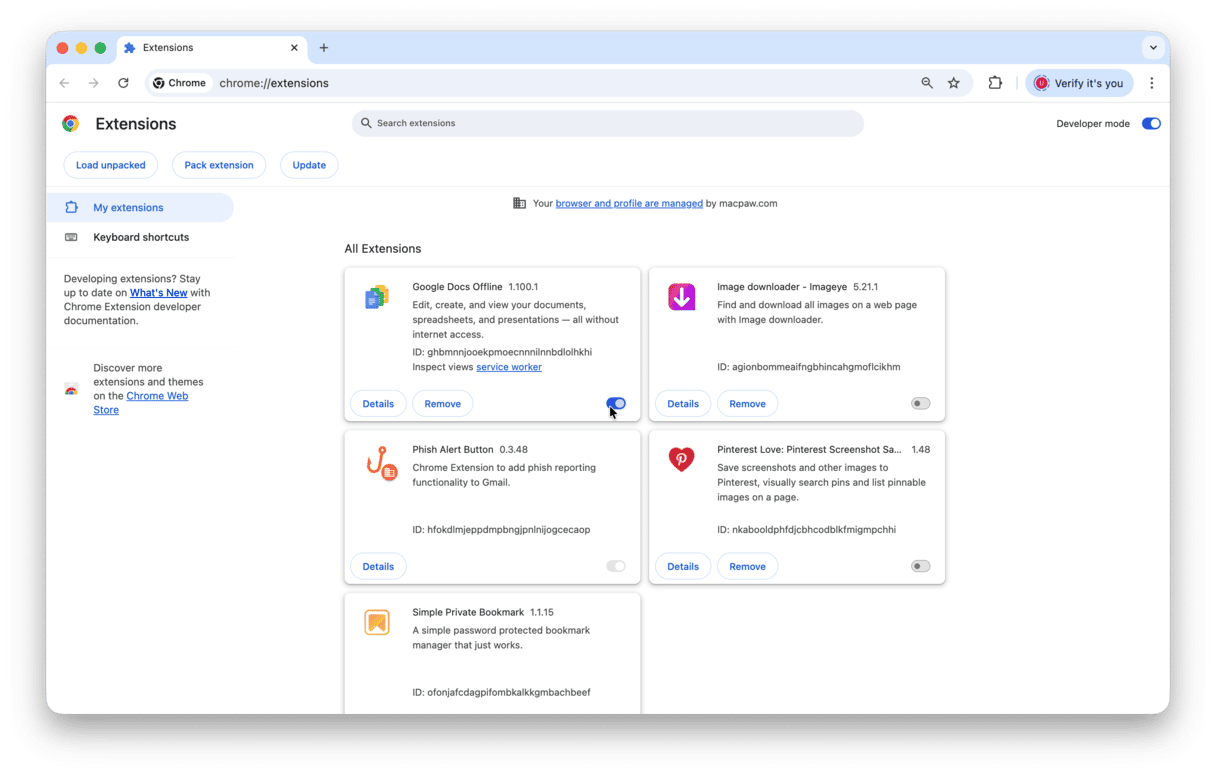Click the Search extensions field
The width and height of the screenshot is (1216, 775).
[x=607, y=123]
